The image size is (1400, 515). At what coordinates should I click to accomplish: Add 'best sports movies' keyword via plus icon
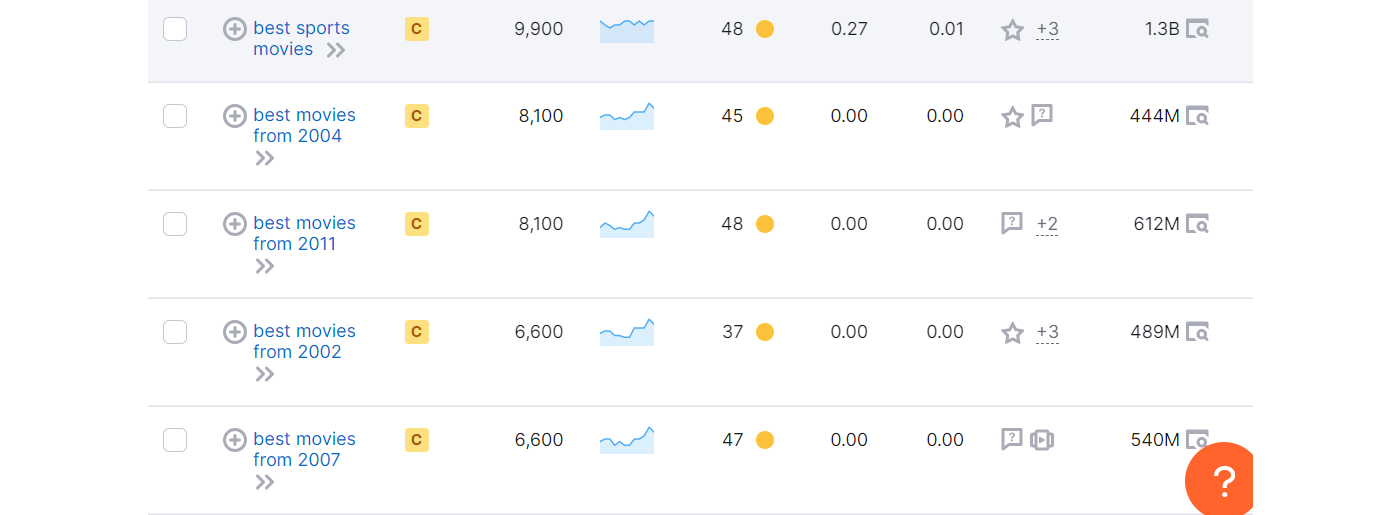coord(234,29)
